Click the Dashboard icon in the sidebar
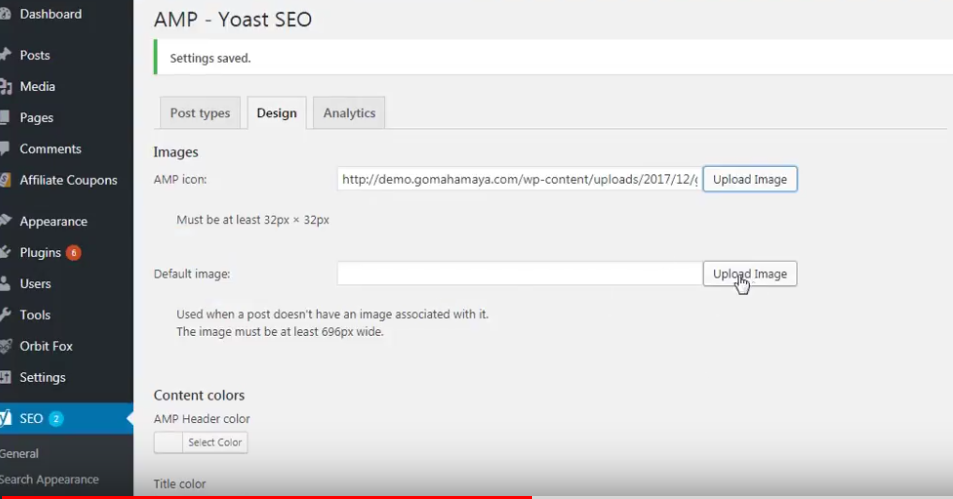 5,14
